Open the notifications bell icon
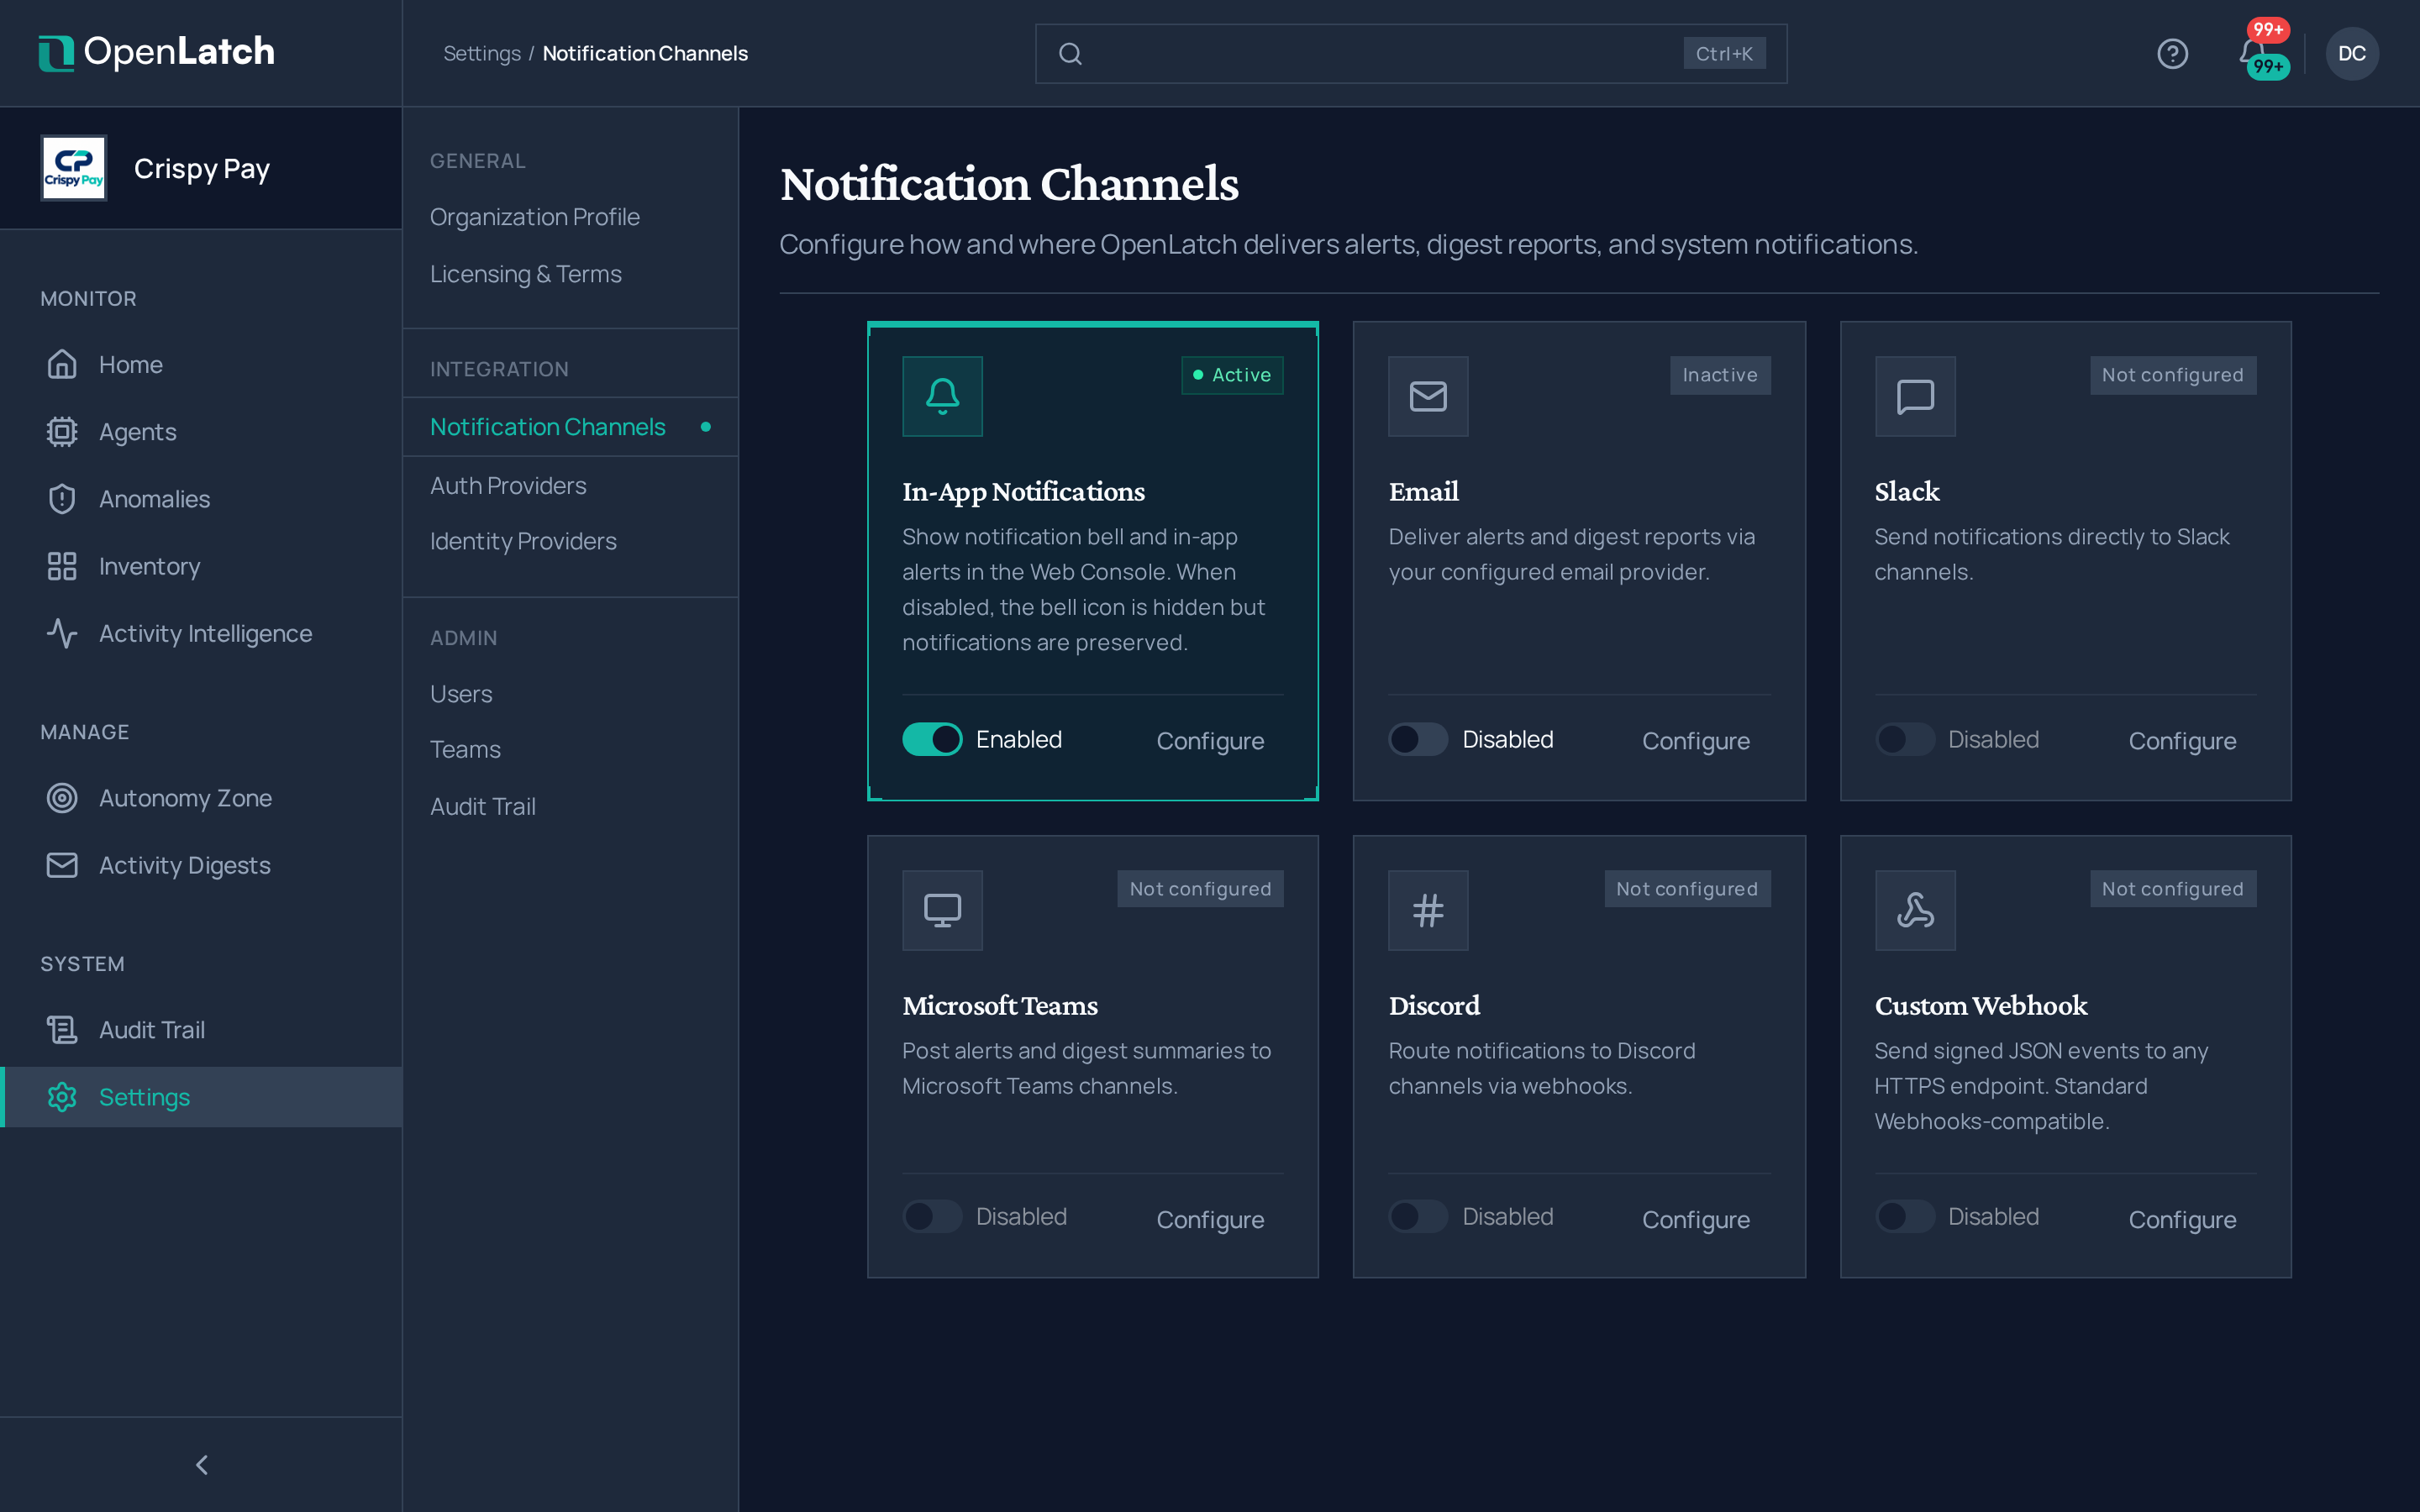This screenshot has height=1512, width=2420. [2252, 52]
